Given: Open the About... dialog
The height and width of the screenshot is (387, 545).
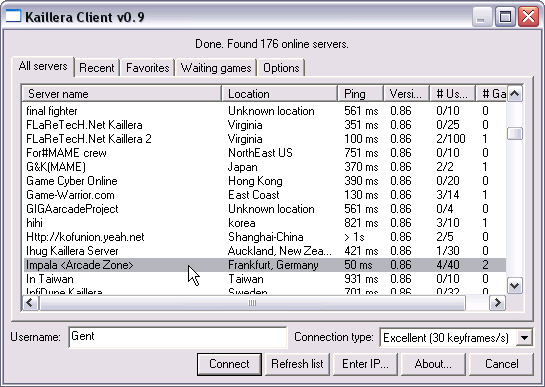Looking at the screenshot, I should pos(433,364).
